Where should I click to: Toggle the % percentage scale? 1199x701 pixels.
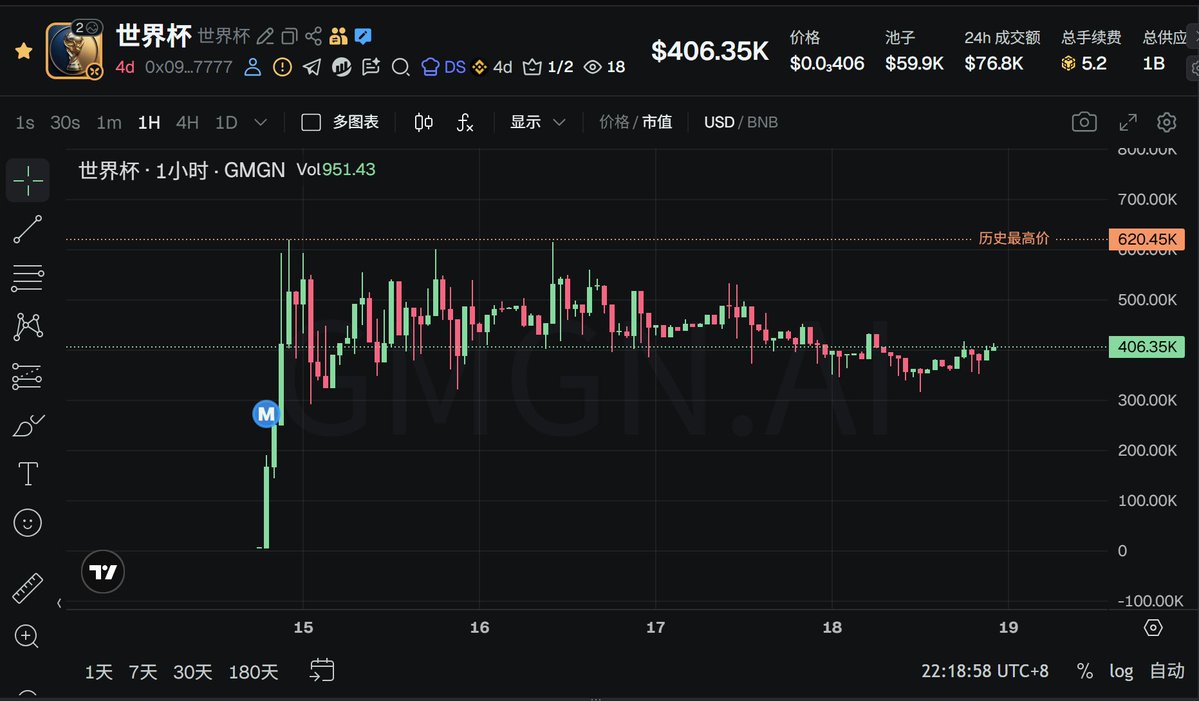tap(1084, 671)
